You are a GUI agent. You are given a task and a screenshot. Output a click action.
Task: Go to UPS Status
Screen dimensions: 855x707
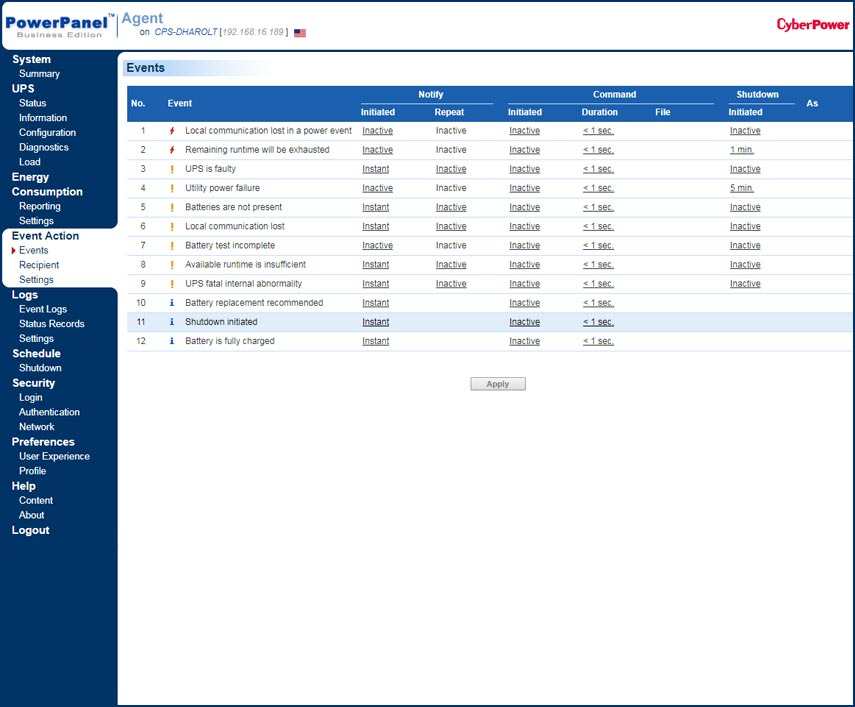[x=33, y=103]
